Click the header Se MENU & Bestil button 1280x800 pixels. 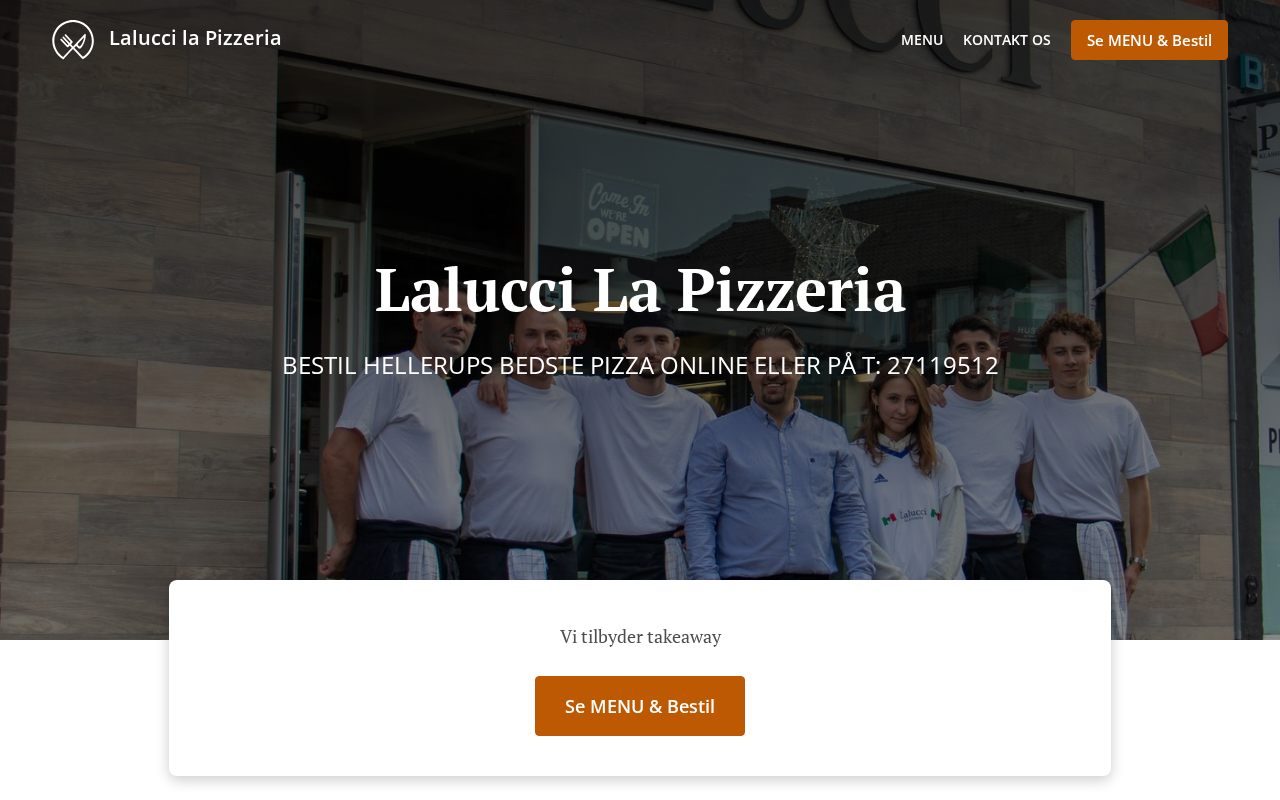point(1149,40)
